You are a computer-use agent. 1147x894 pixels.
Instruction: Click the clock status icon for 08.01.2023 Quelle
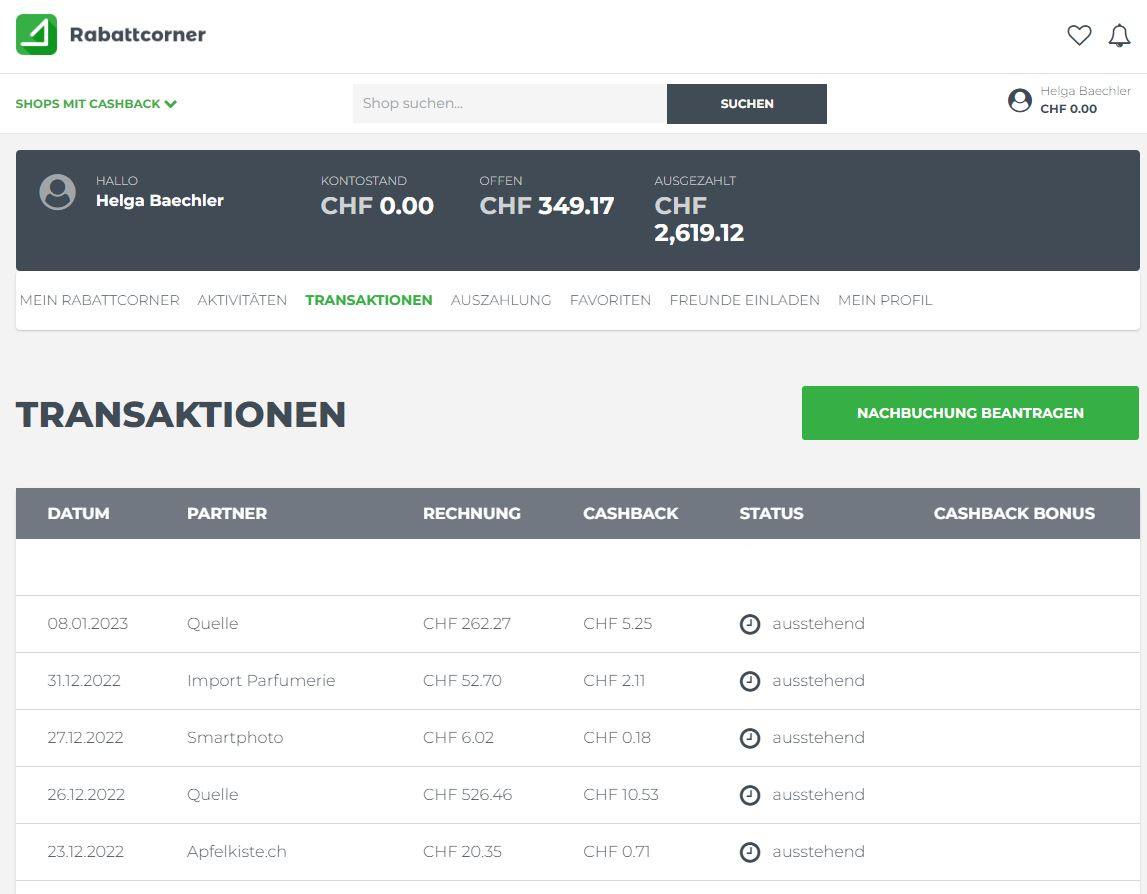click(750, 624)
